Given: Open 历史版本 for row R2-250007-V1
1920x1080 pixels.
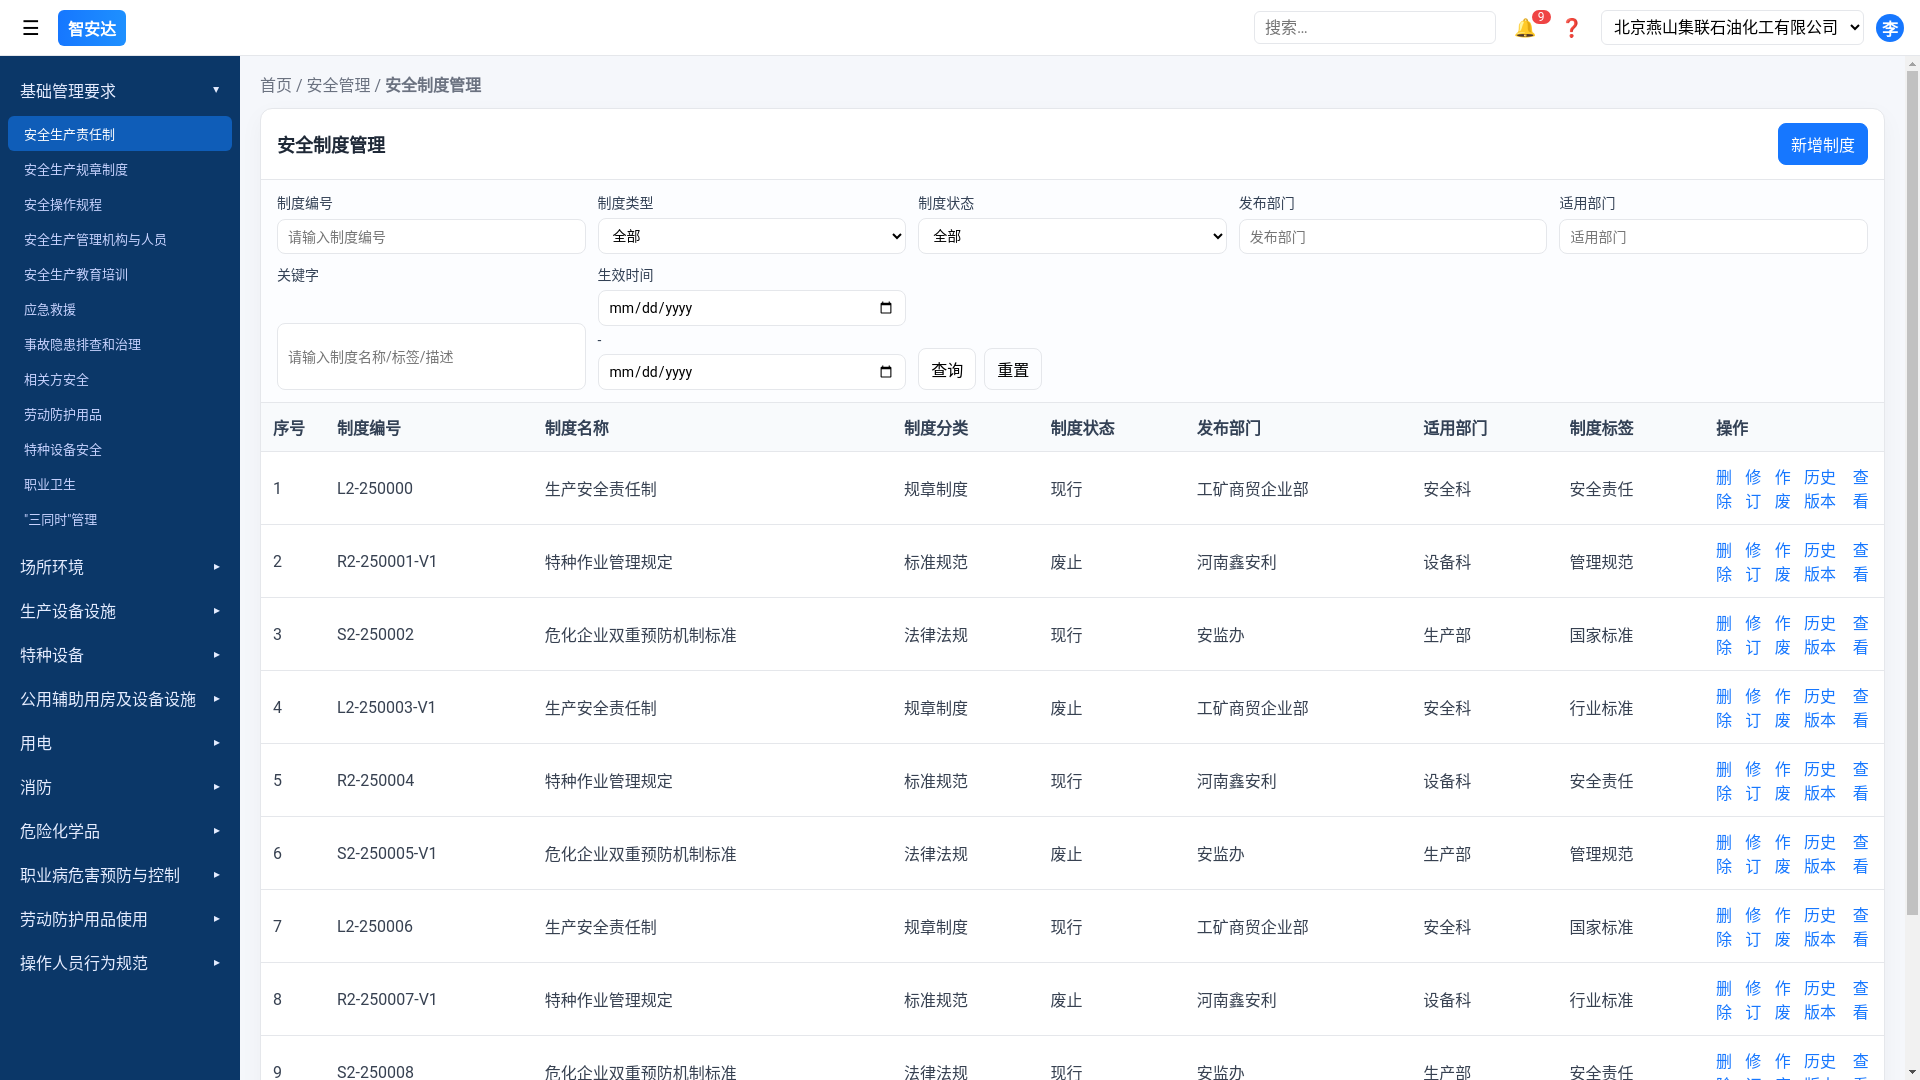Looking at the screenshot, I should pos(1820,1000).
